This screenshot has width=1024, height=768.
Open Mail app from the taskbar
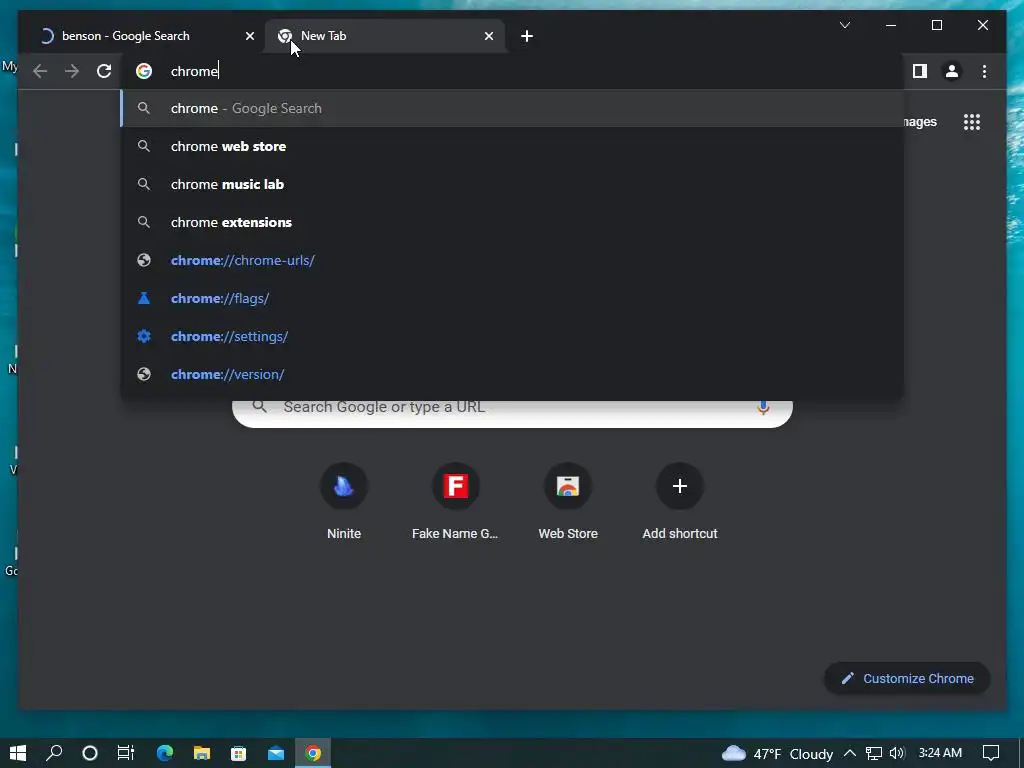pyautogui.click(x=276, y=753)
